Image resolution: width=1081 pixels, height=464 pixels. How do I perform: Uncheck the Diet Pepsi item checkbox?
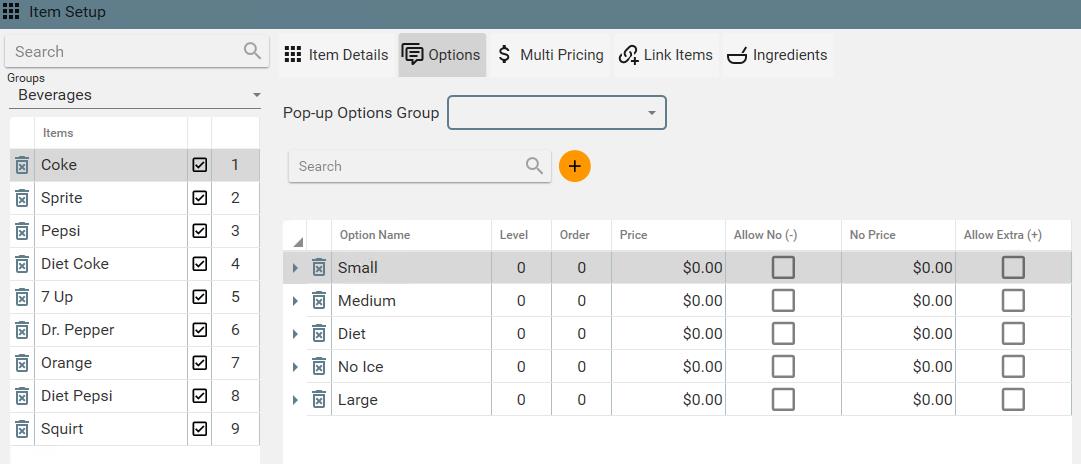coord(200,396)
